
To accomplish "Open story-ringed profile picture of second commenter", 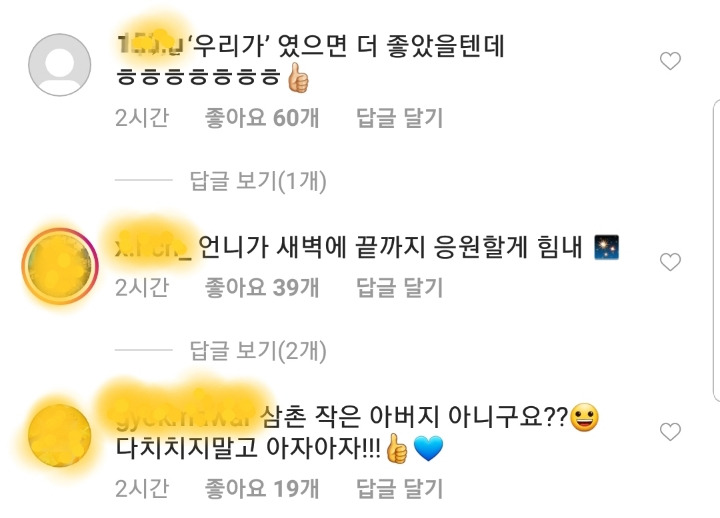I will [x=60, y=266].
